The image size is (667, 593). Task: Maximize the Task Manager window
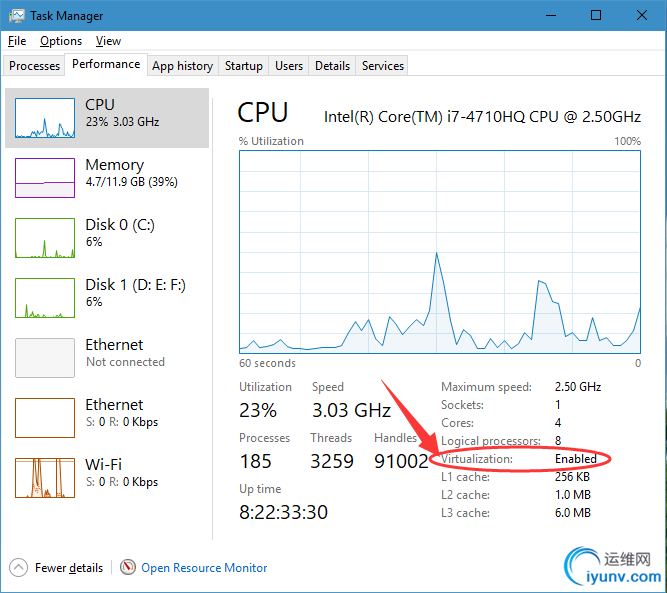596,16
